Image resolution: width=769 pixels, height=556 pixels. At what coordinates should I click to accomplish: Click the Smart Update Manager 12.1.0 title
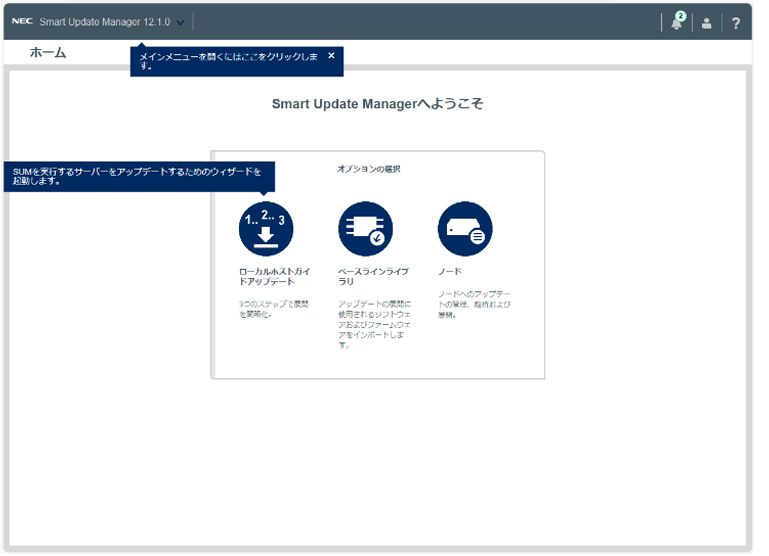coord(105,21)
